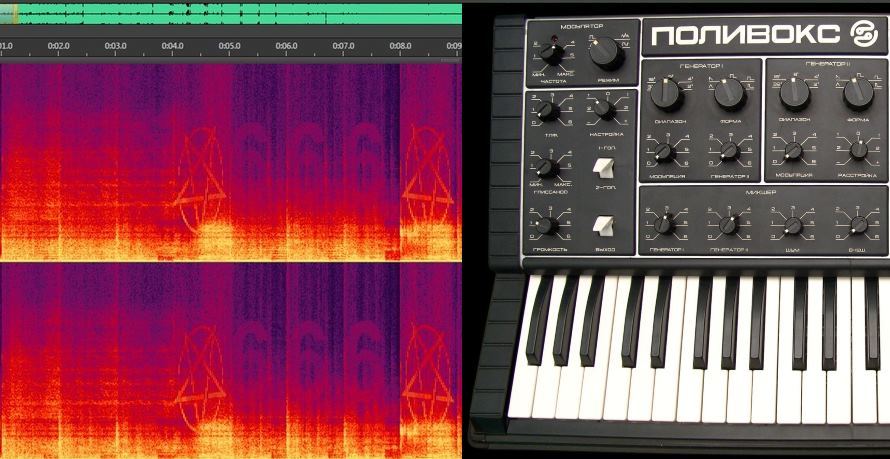
Task: Click Генератор I Диапазон range knob
Action: click(667, 94)
